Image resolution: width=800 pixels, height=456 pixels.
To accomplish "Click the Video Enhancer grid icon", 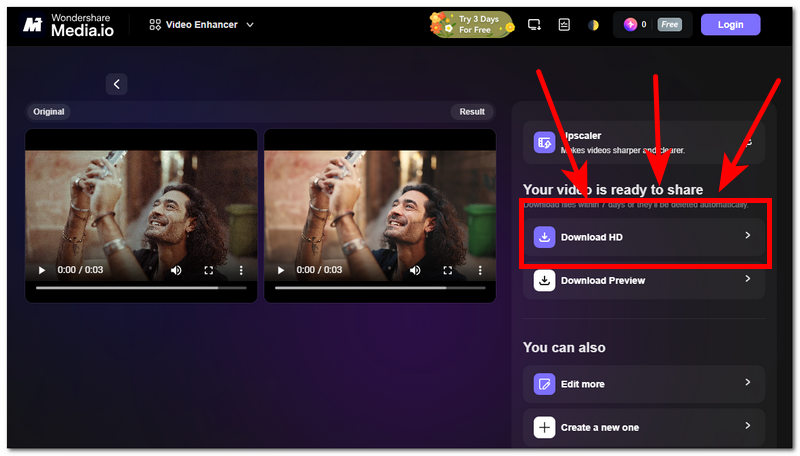I will pos(155,24).
